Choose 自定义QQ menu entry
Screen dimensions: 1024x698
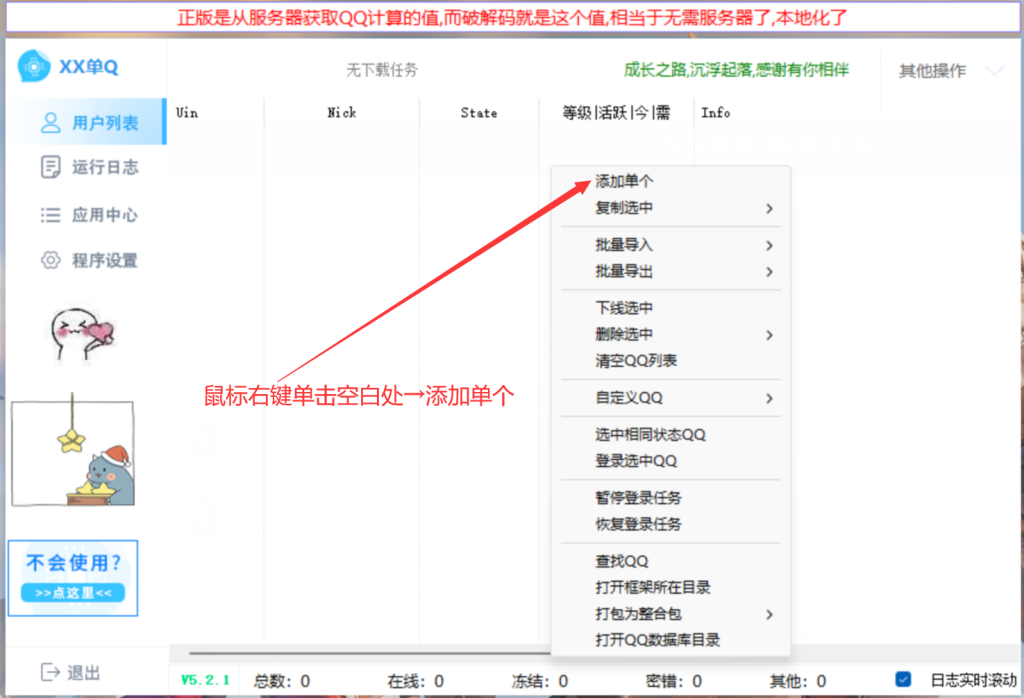[671, 398]
